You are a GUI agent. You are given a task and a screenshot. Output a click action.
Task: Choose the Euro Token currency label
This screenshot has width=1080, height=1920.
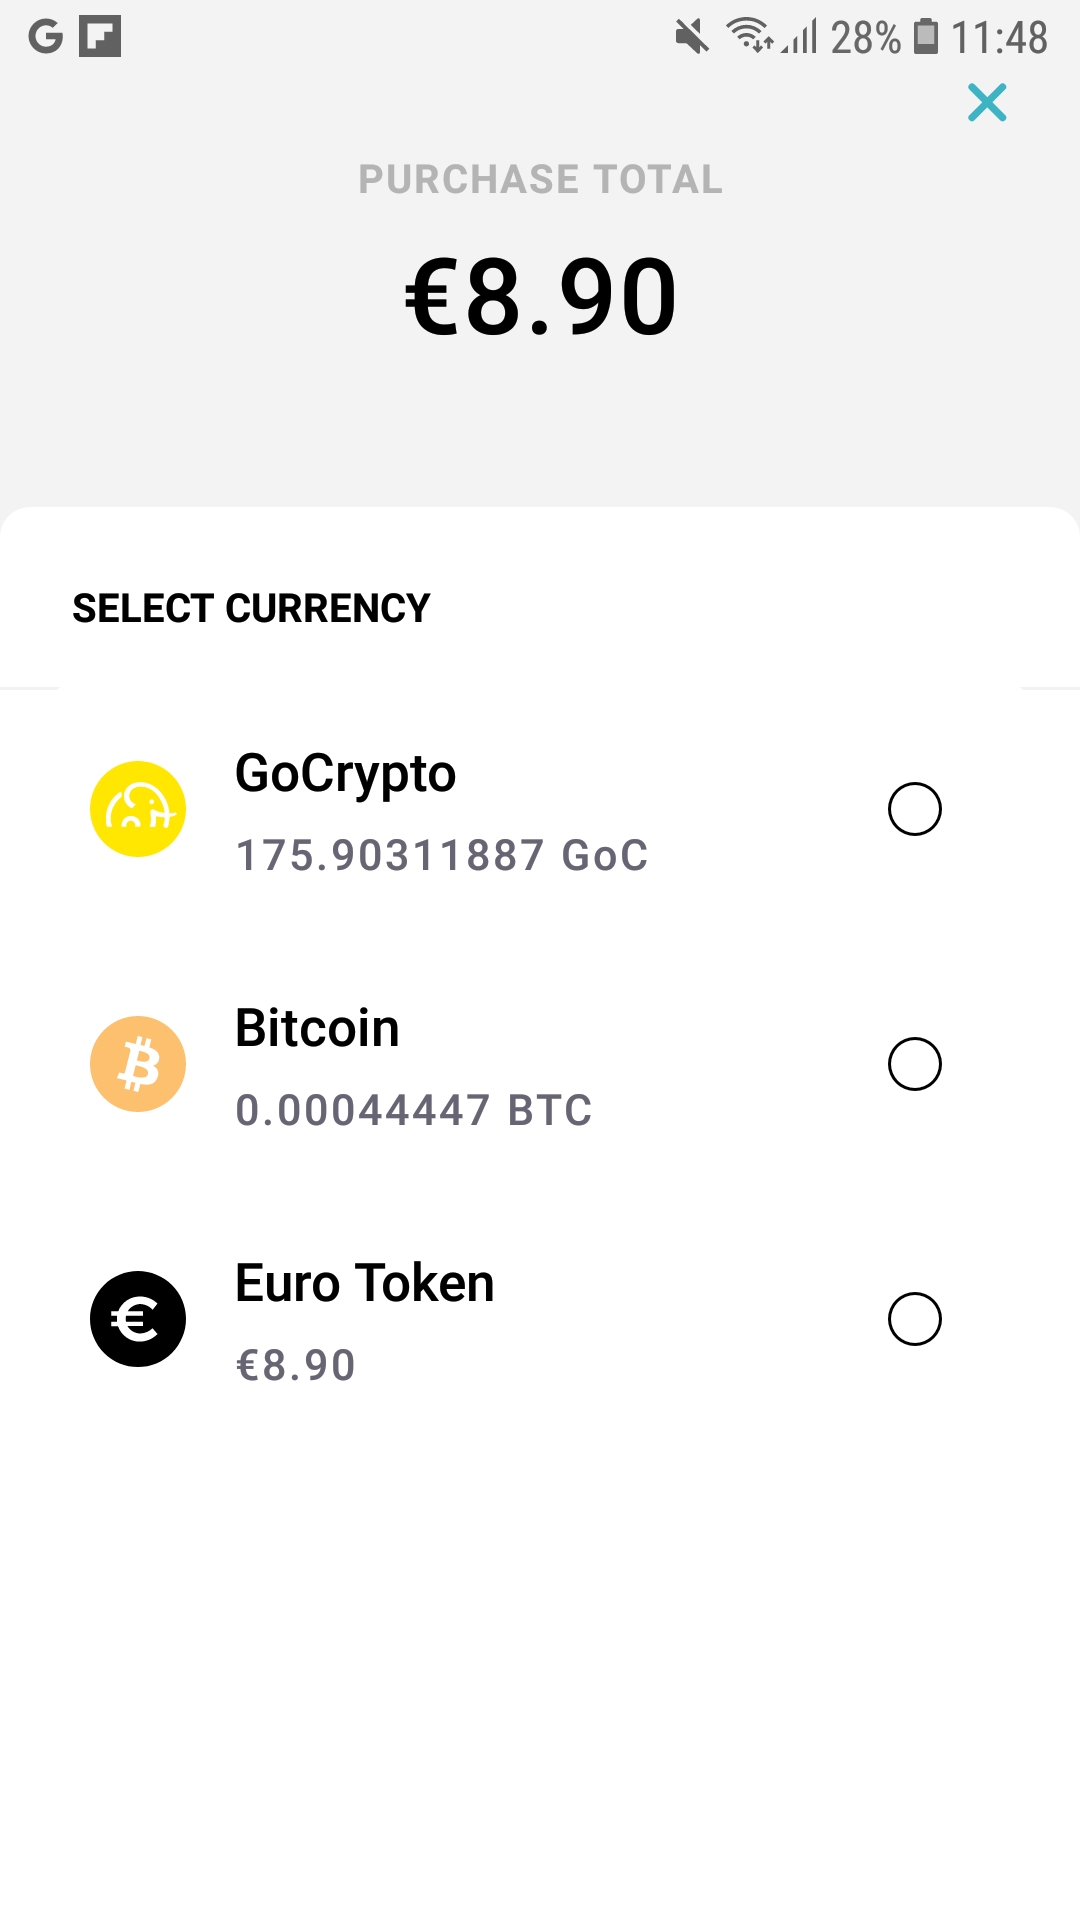pos(364,1284)
